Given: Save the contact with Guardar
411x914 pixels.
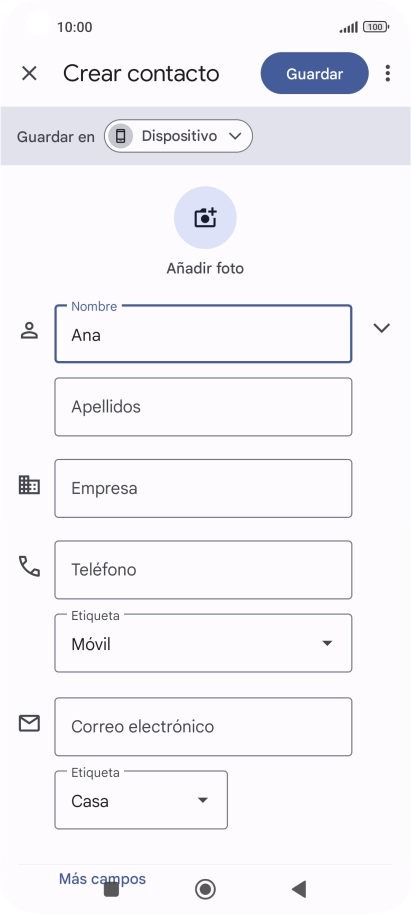Looking at the screenshot, I should [x=315, y=73].
